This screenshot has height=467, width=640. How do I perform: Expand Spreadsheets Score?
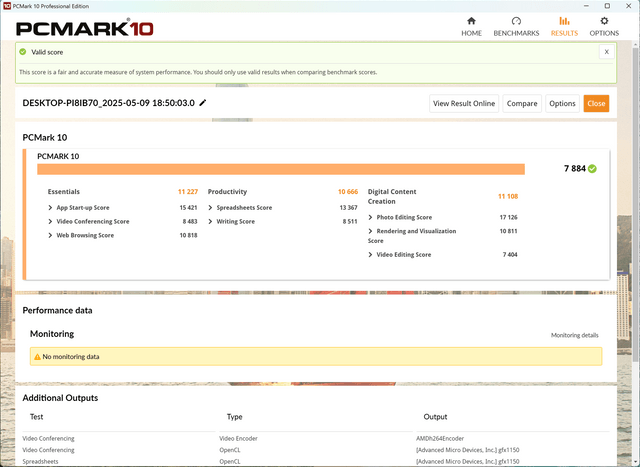pyautogui.click(x=210, y=208)
